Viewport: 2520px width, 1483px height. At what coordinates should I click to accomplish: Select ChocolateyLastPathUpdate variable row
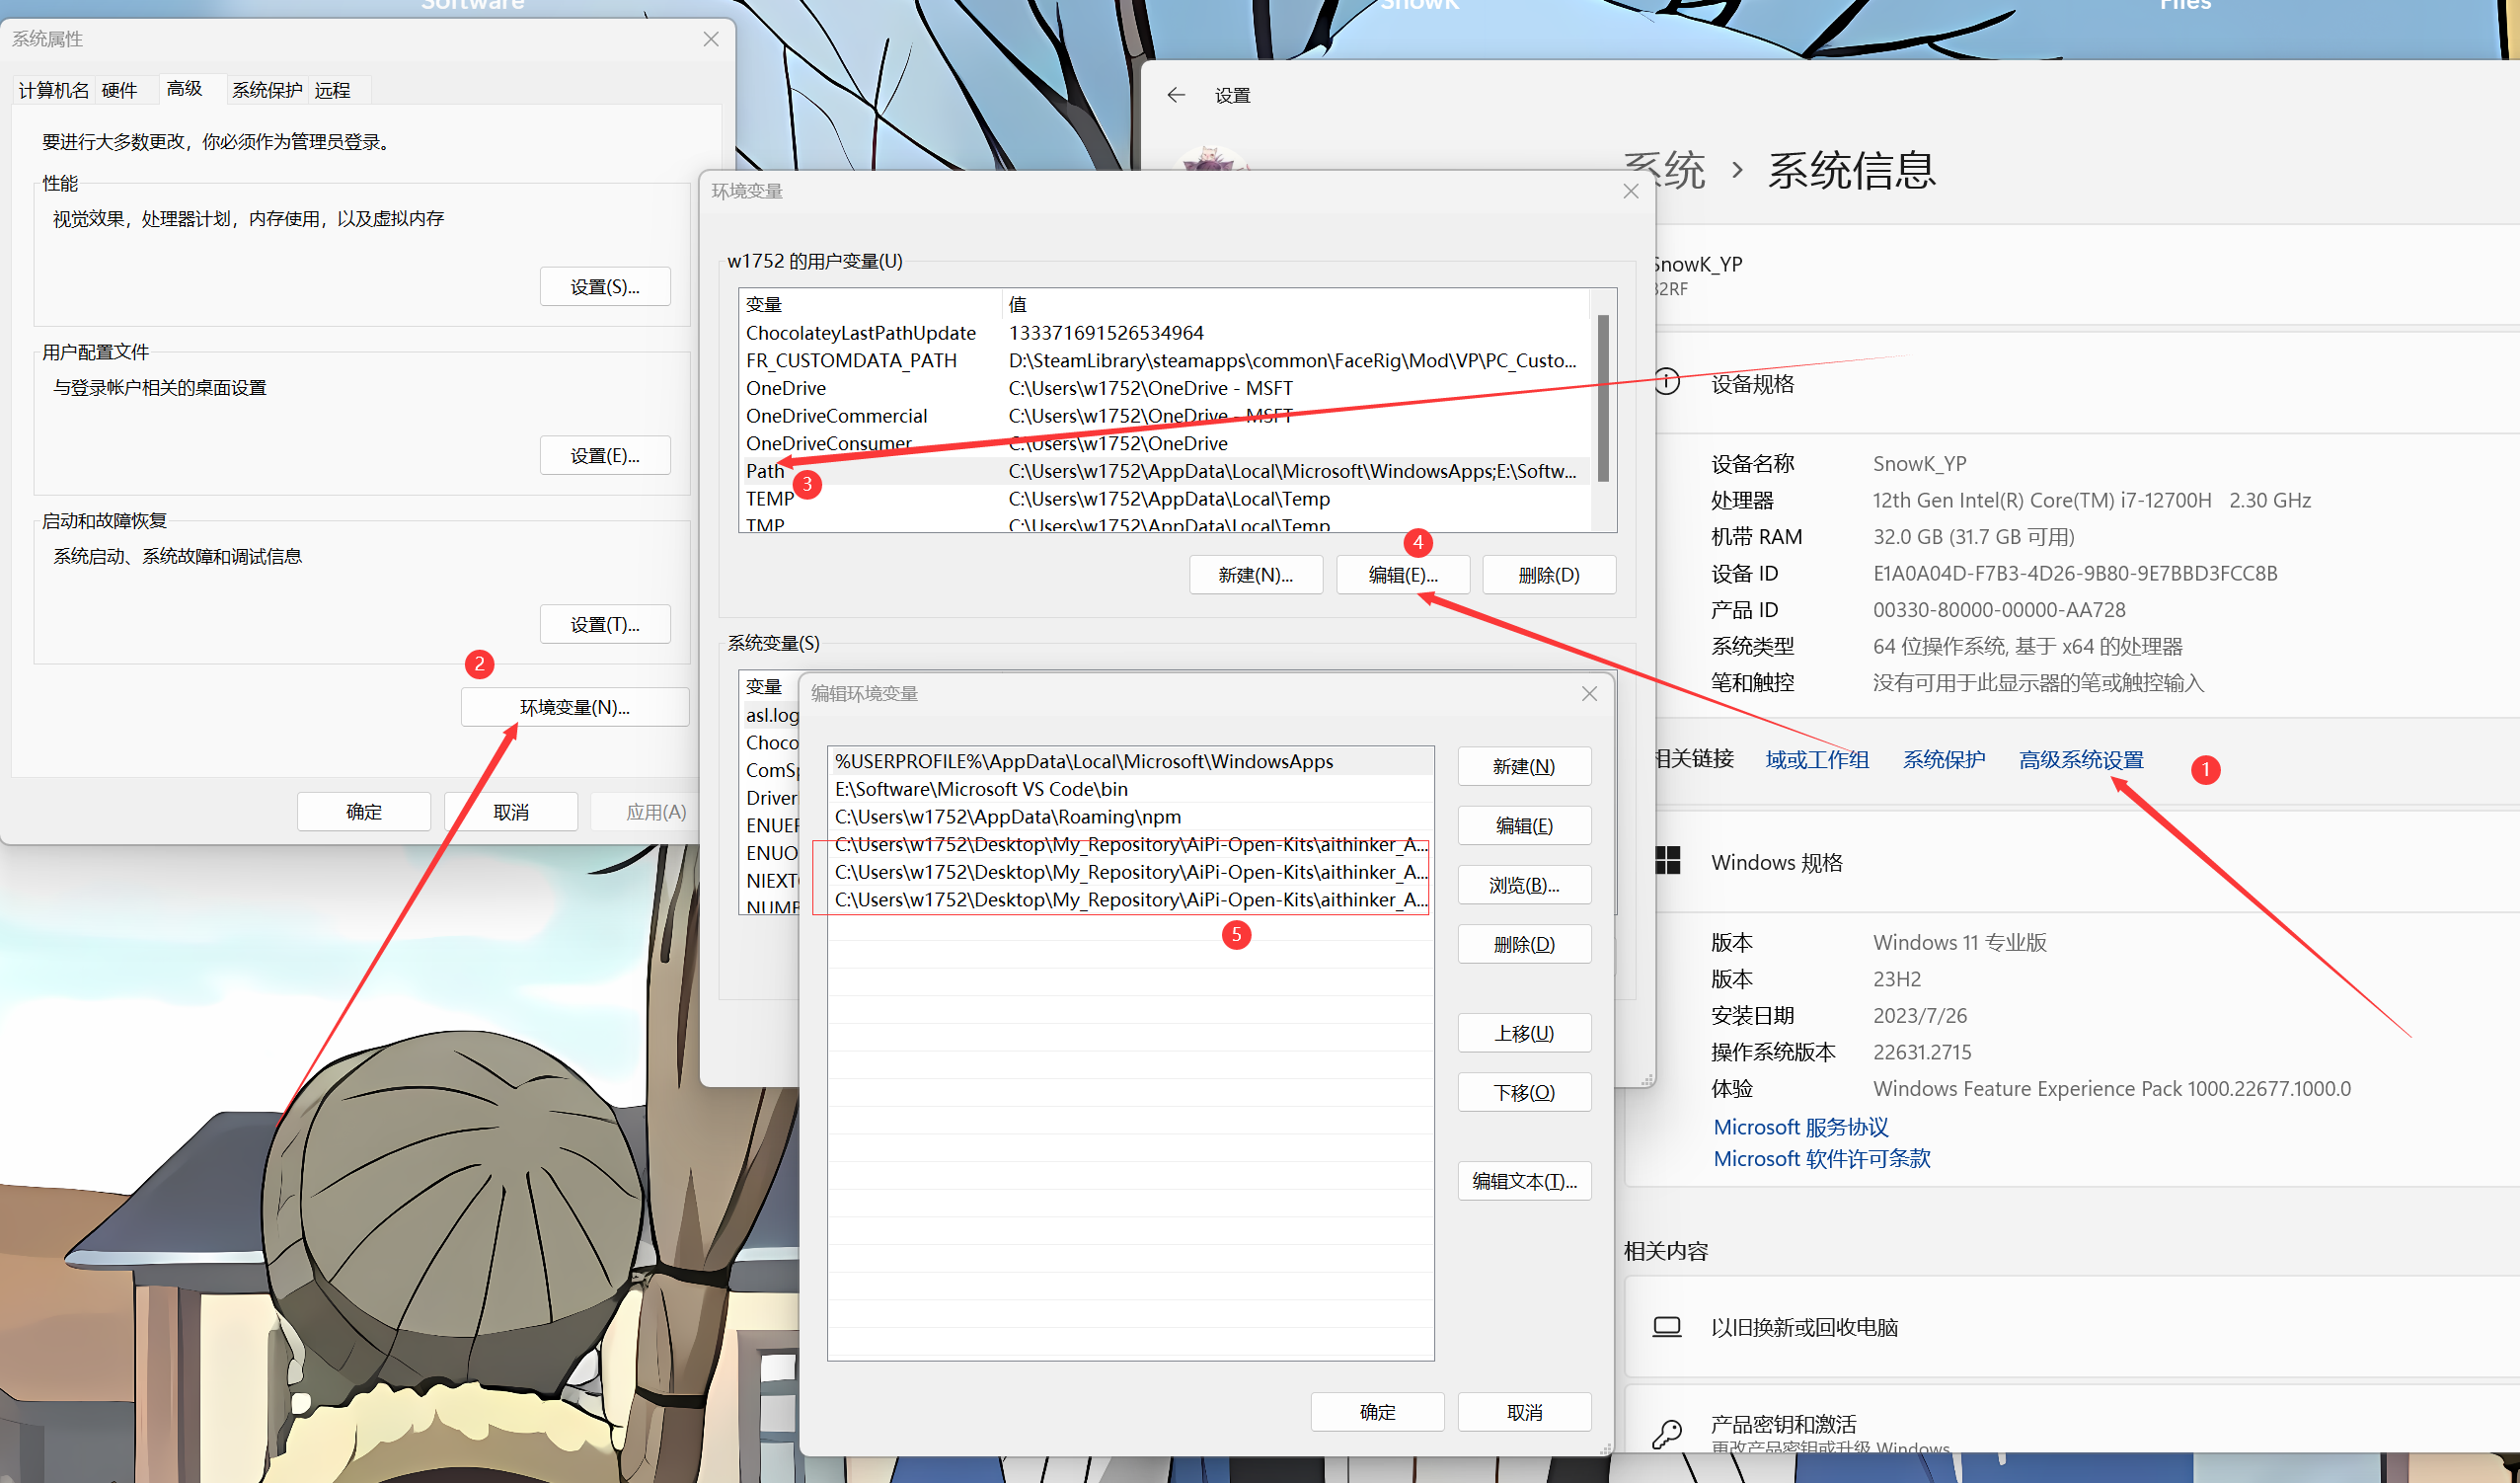(x=1164, y=333)
